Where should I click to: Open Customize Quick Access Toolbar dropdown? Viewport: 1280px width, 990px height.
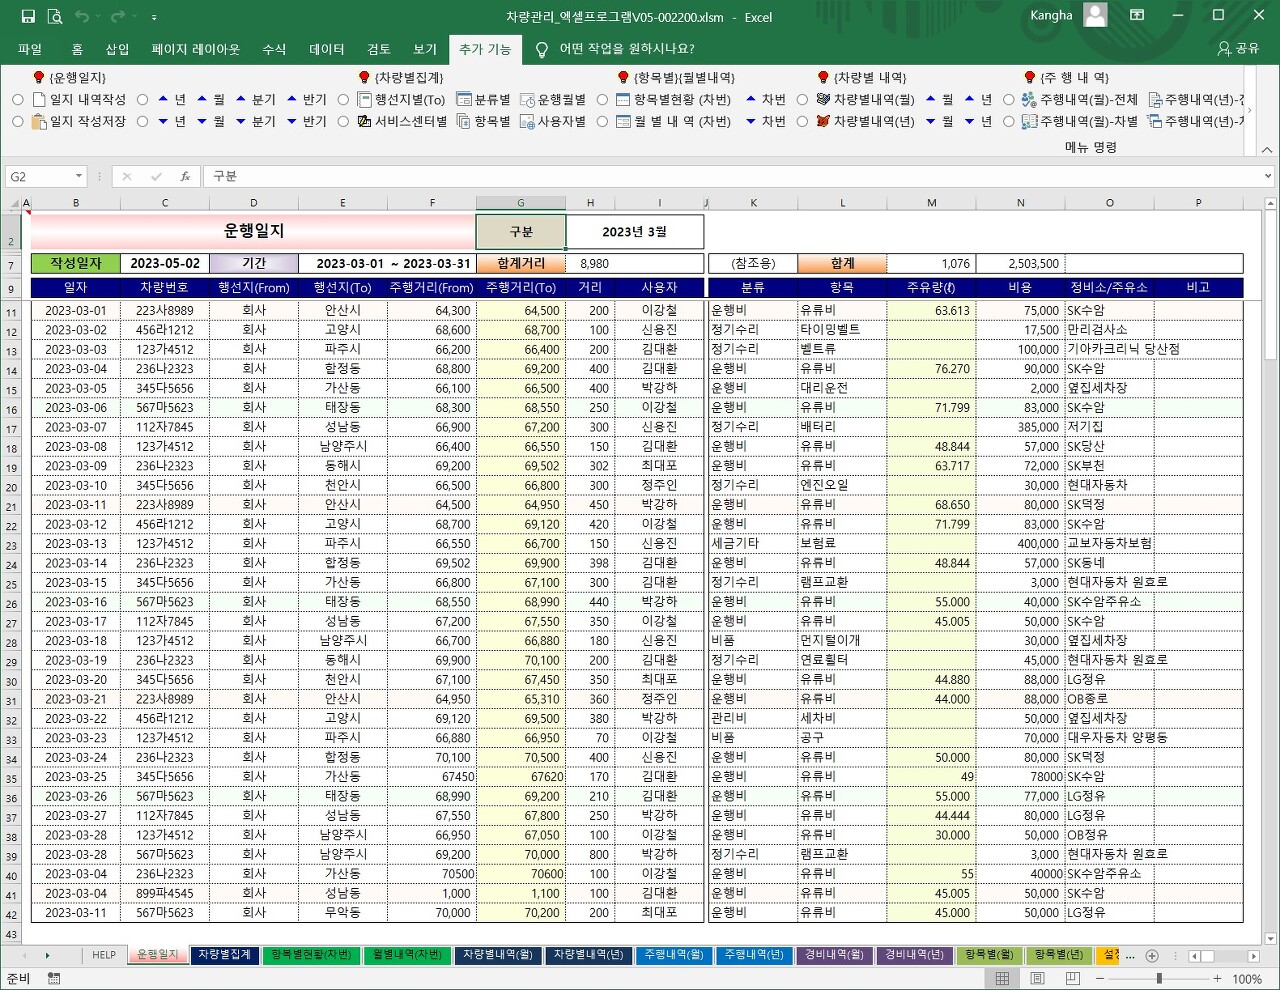click(154, 17)
